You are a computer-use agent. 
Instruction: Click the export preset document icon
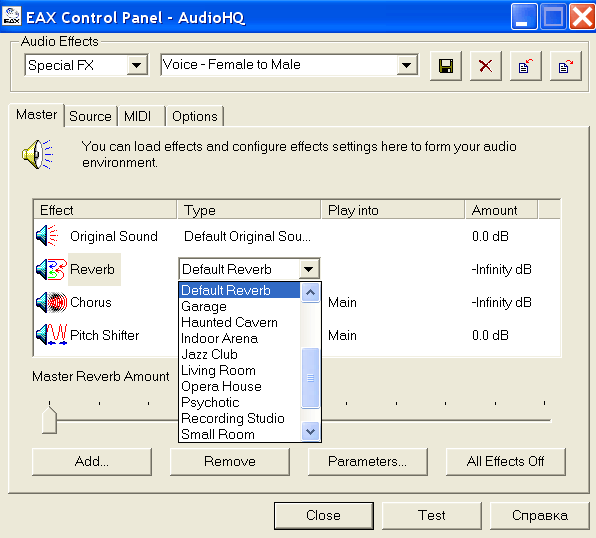click(566, 66)
